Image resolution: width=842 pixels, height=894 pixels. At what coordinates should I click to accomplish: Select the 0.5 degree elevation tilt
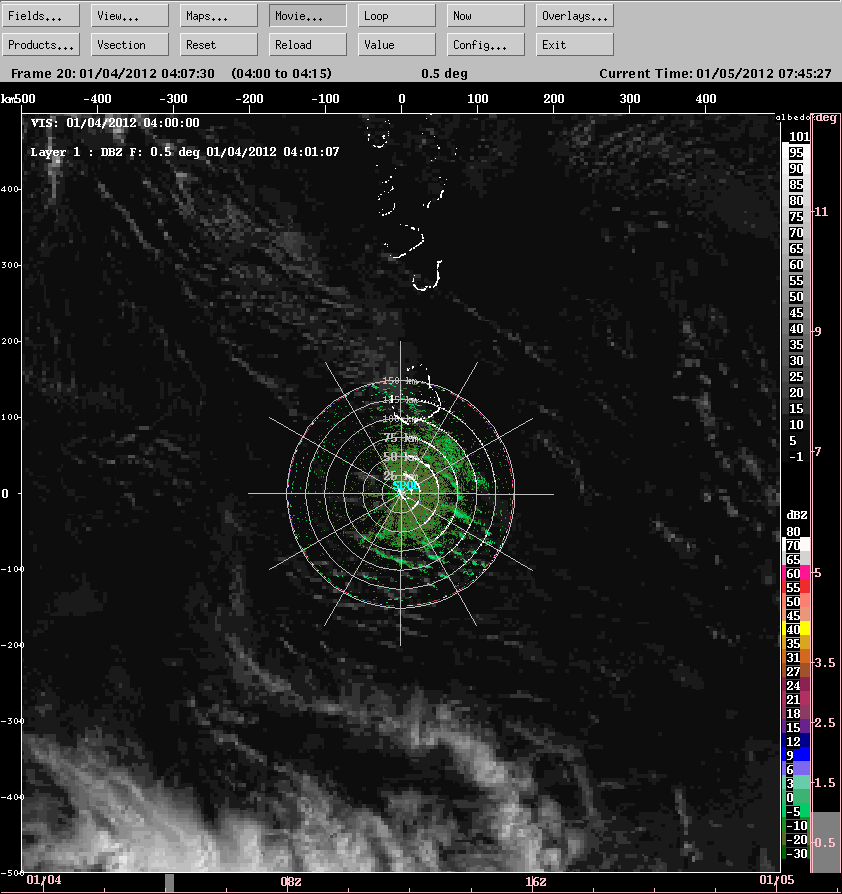[826, 843]
